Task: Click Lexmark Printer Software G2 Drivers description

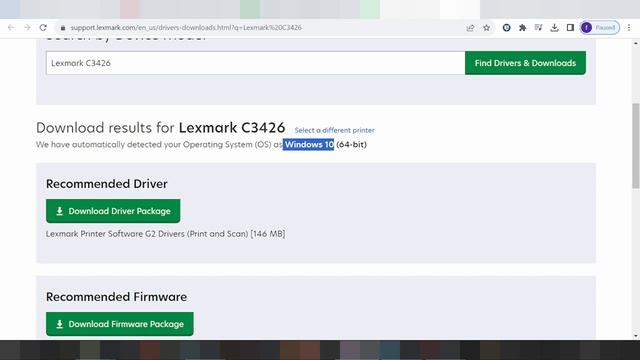Action: coord(165,234)
